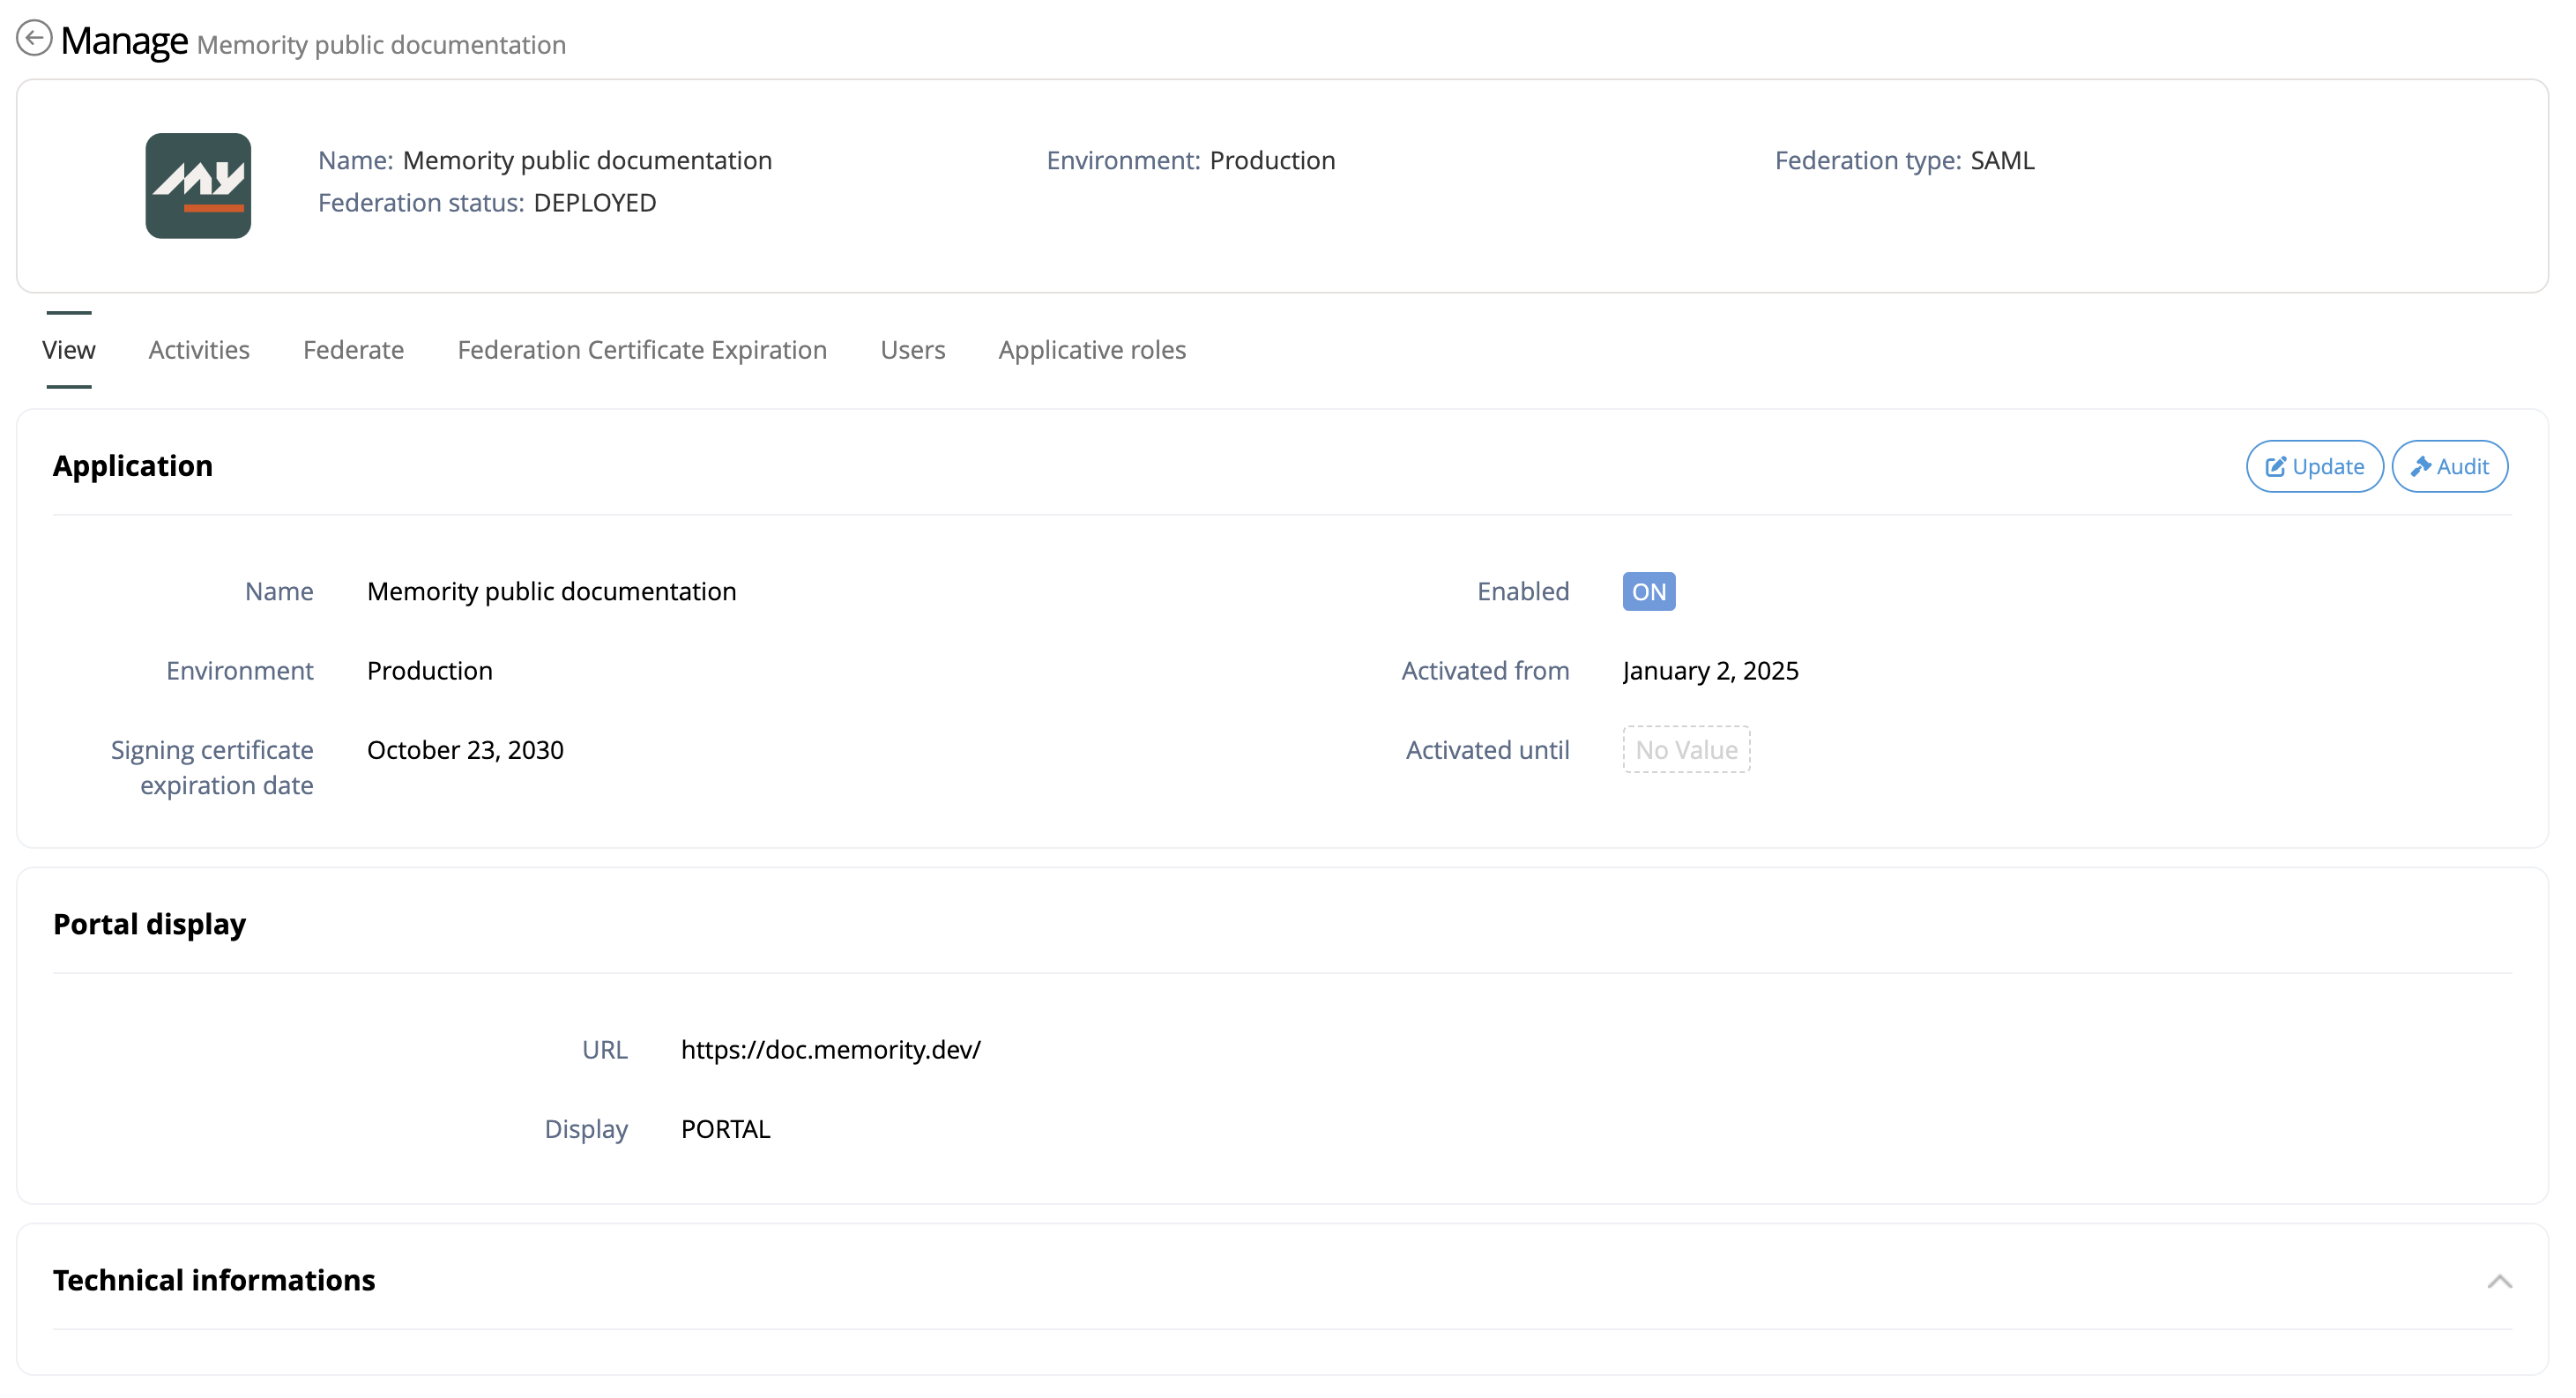
Task: Click the Signing certificate expiration date label
Action: pyautogui.click(x=212, y=767)
